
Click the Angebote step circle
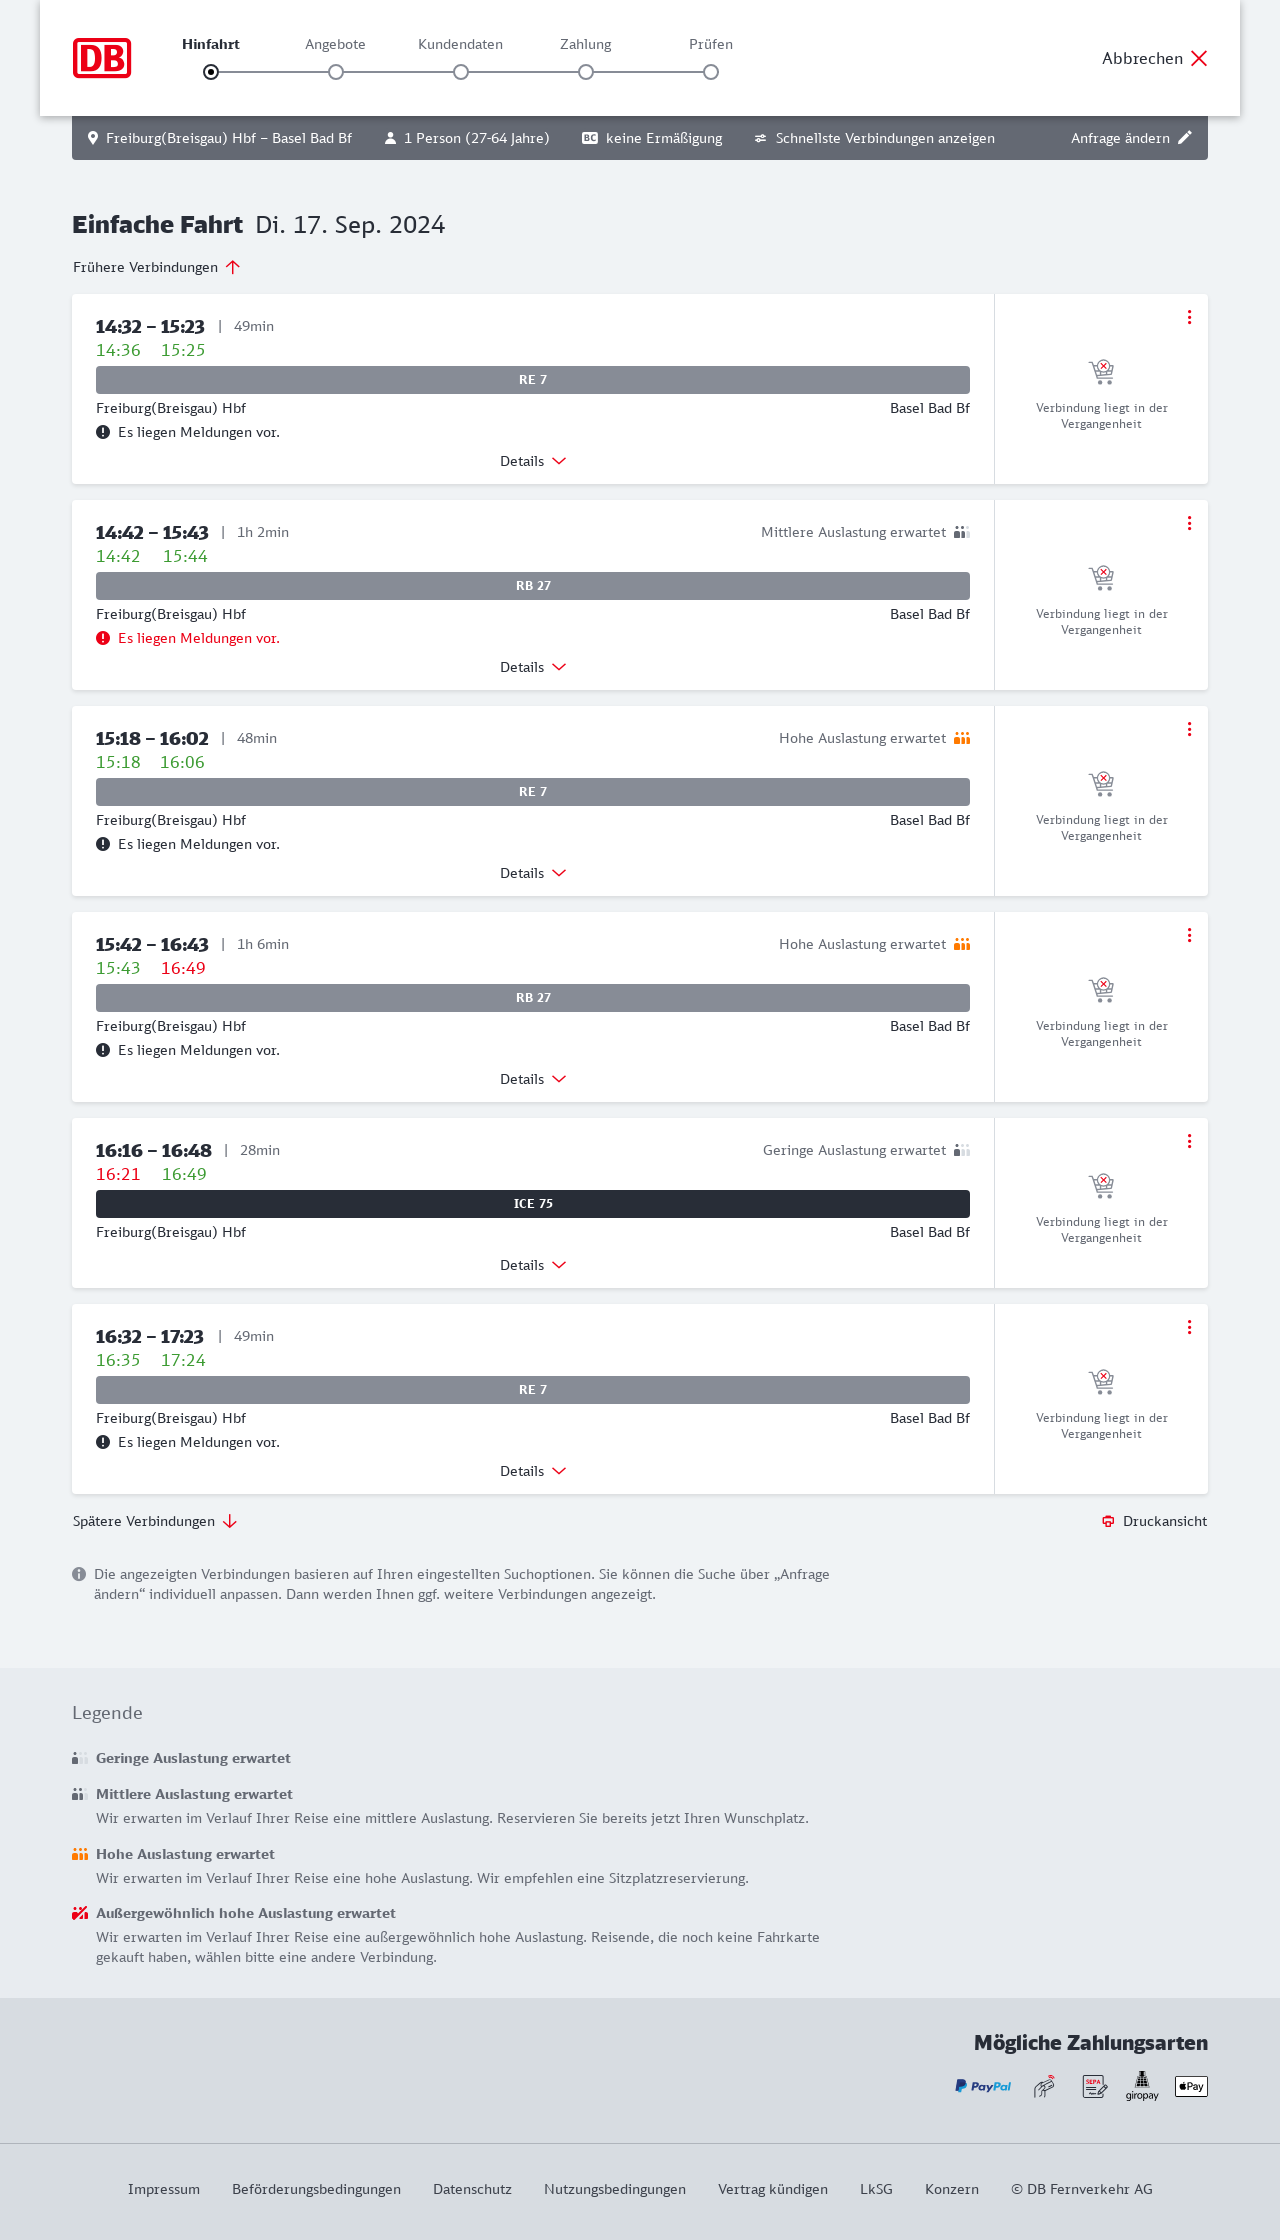[336, 72]
